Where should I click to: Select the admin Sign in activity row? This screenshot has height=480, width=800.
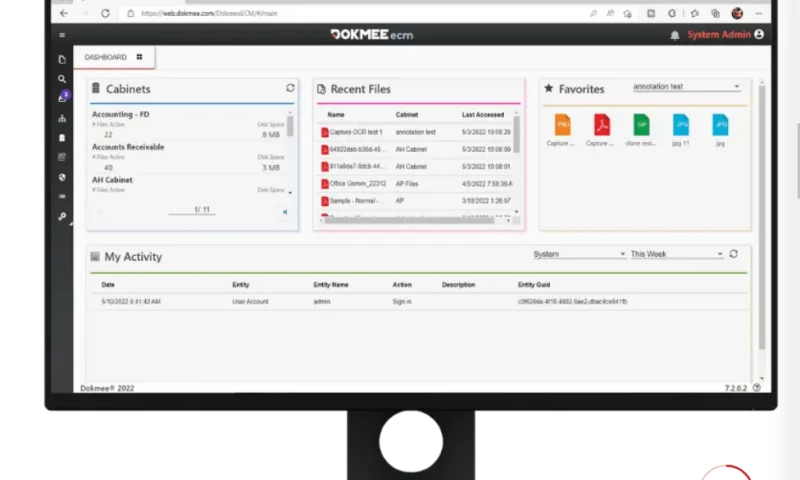point(418,301)
